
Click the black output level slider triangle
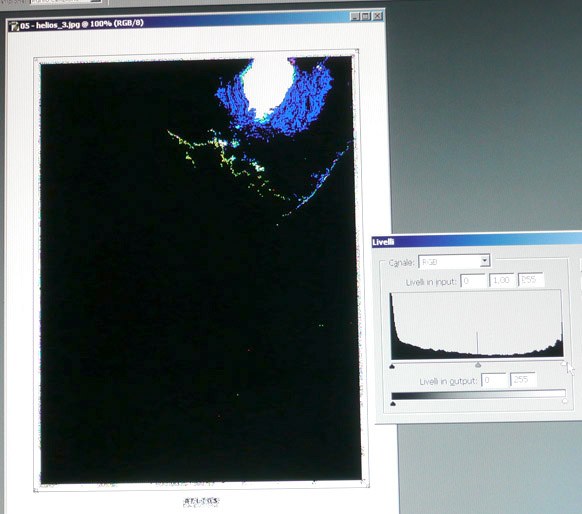tap(393, 404)
